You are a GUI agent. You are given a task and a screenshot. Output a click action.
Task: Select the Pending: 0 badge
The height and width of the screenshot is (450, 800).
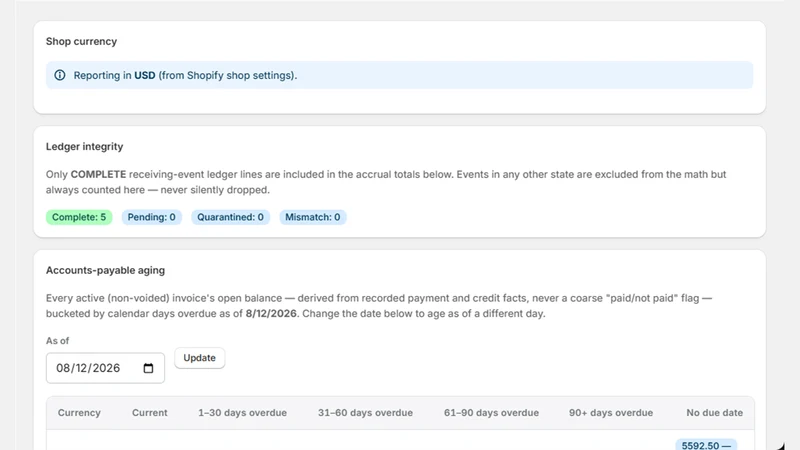[152, 217]
